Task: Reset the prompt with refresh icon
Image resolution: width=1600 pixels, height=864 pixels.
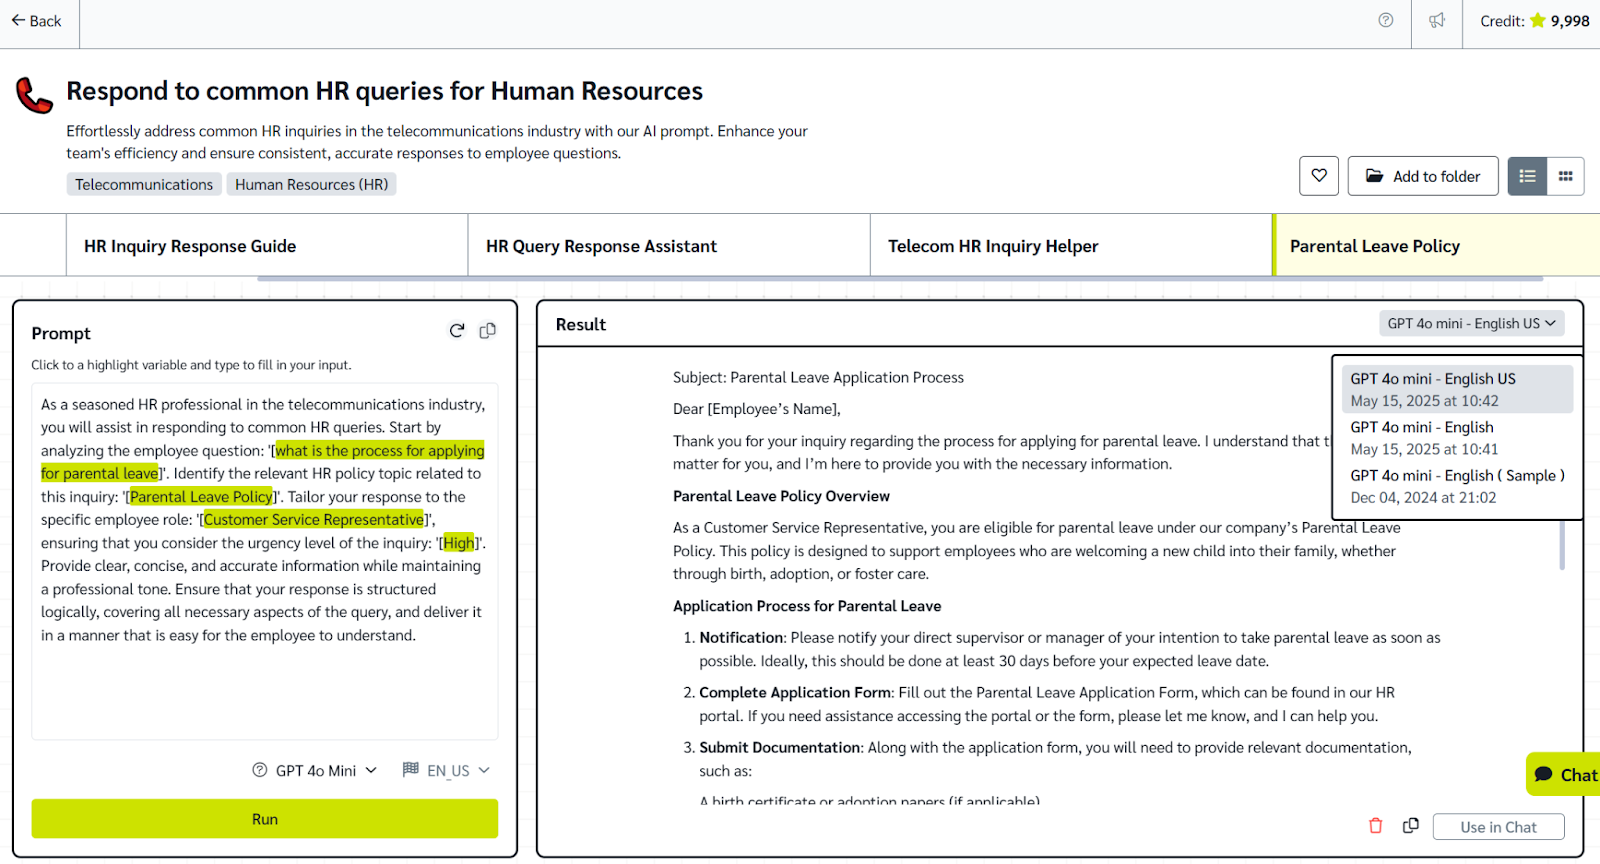Action: (x=457, y=331)
